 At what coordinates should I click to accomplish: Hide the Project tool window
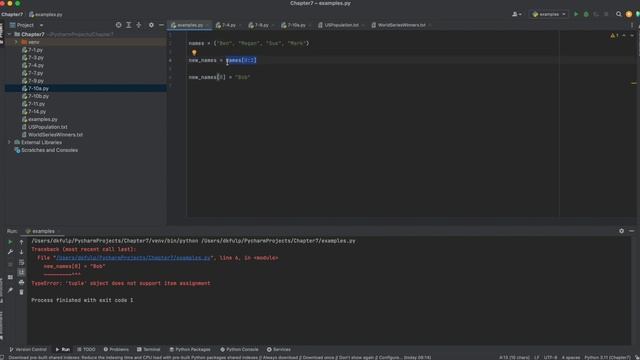161,25
